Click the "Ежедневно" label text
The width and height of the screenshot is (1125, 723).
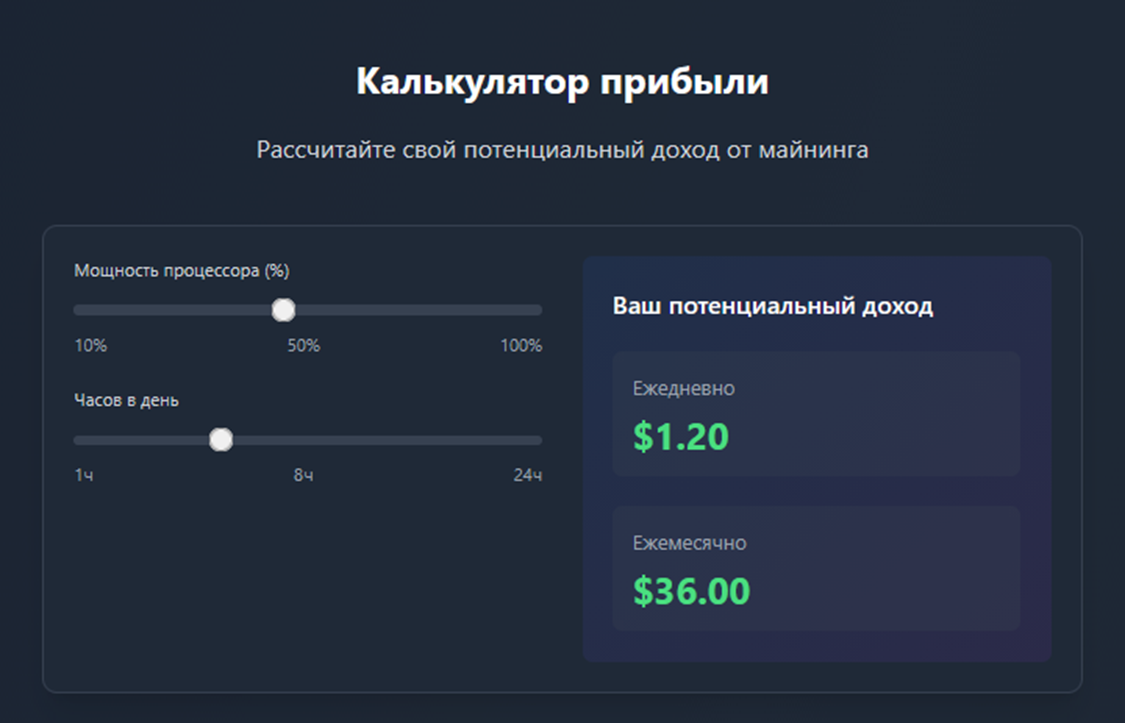click(x=684, y=388)
